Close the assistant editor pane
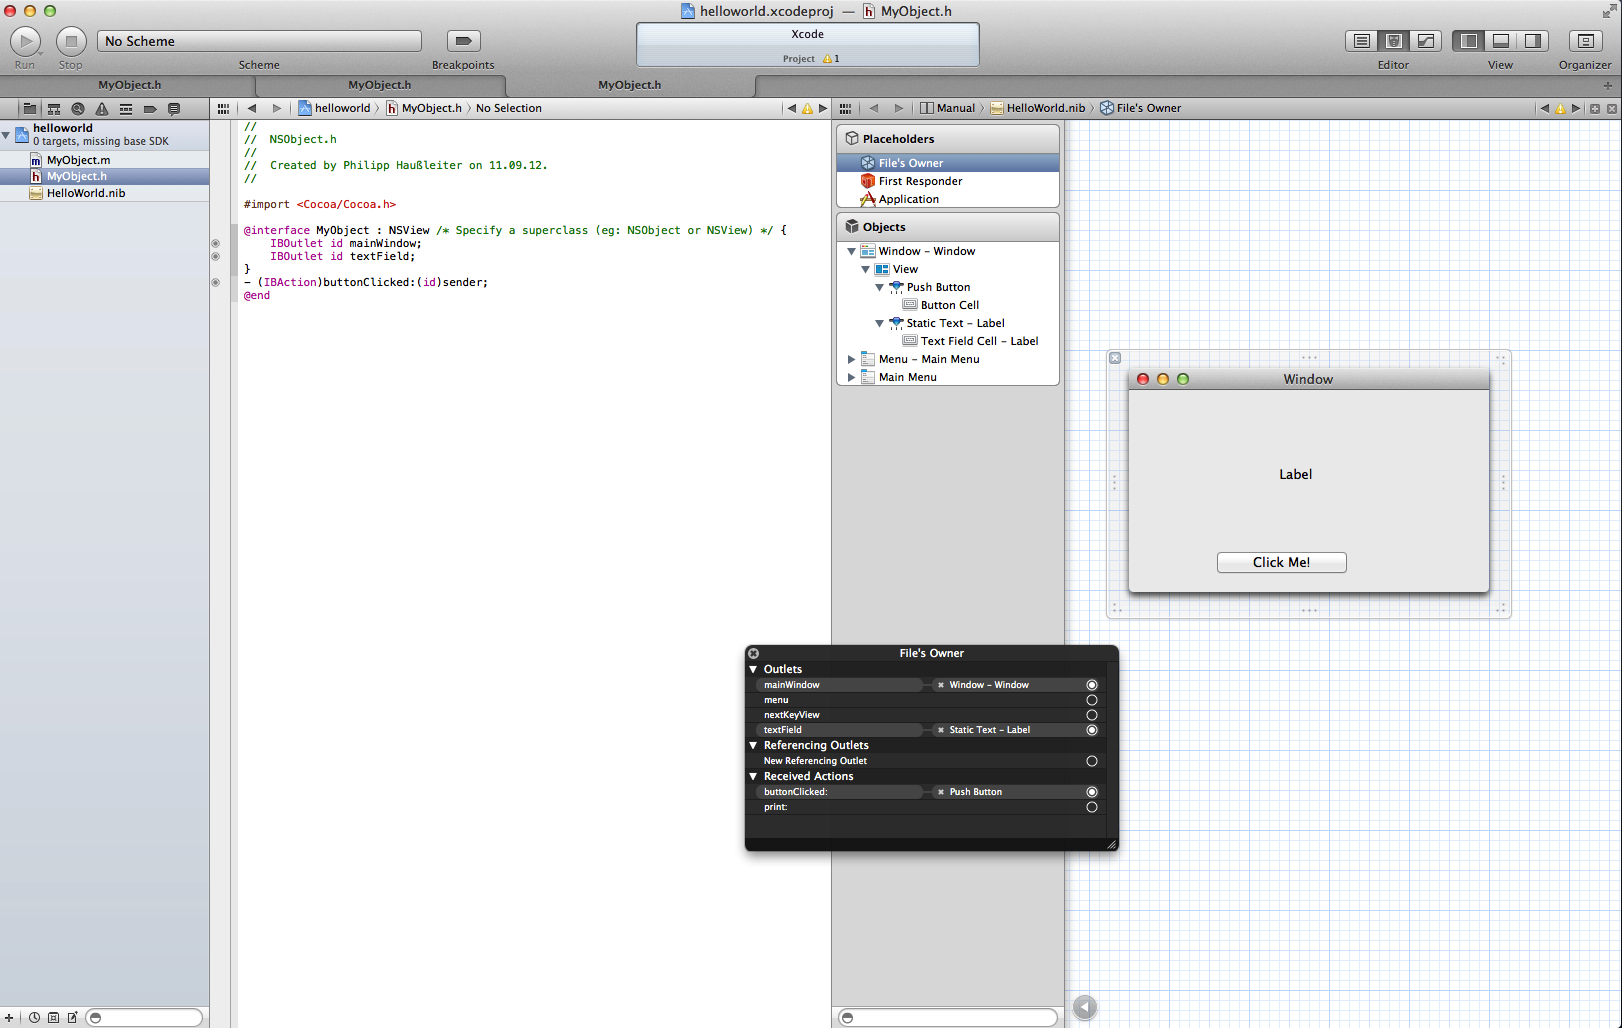The width and height of the screenshot is (1622, 1028). point(1612,108)
